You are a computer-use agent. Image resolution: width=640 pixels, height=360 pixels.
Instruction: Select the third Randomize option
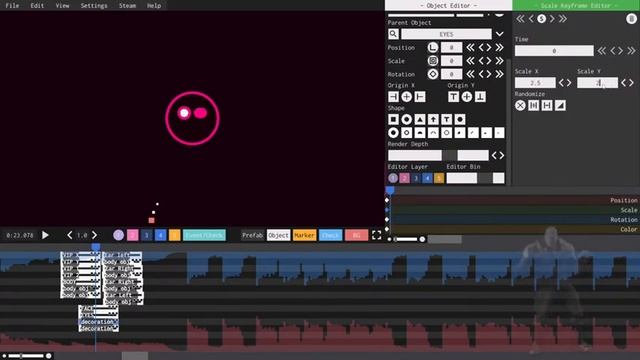[x=547, y=105]
